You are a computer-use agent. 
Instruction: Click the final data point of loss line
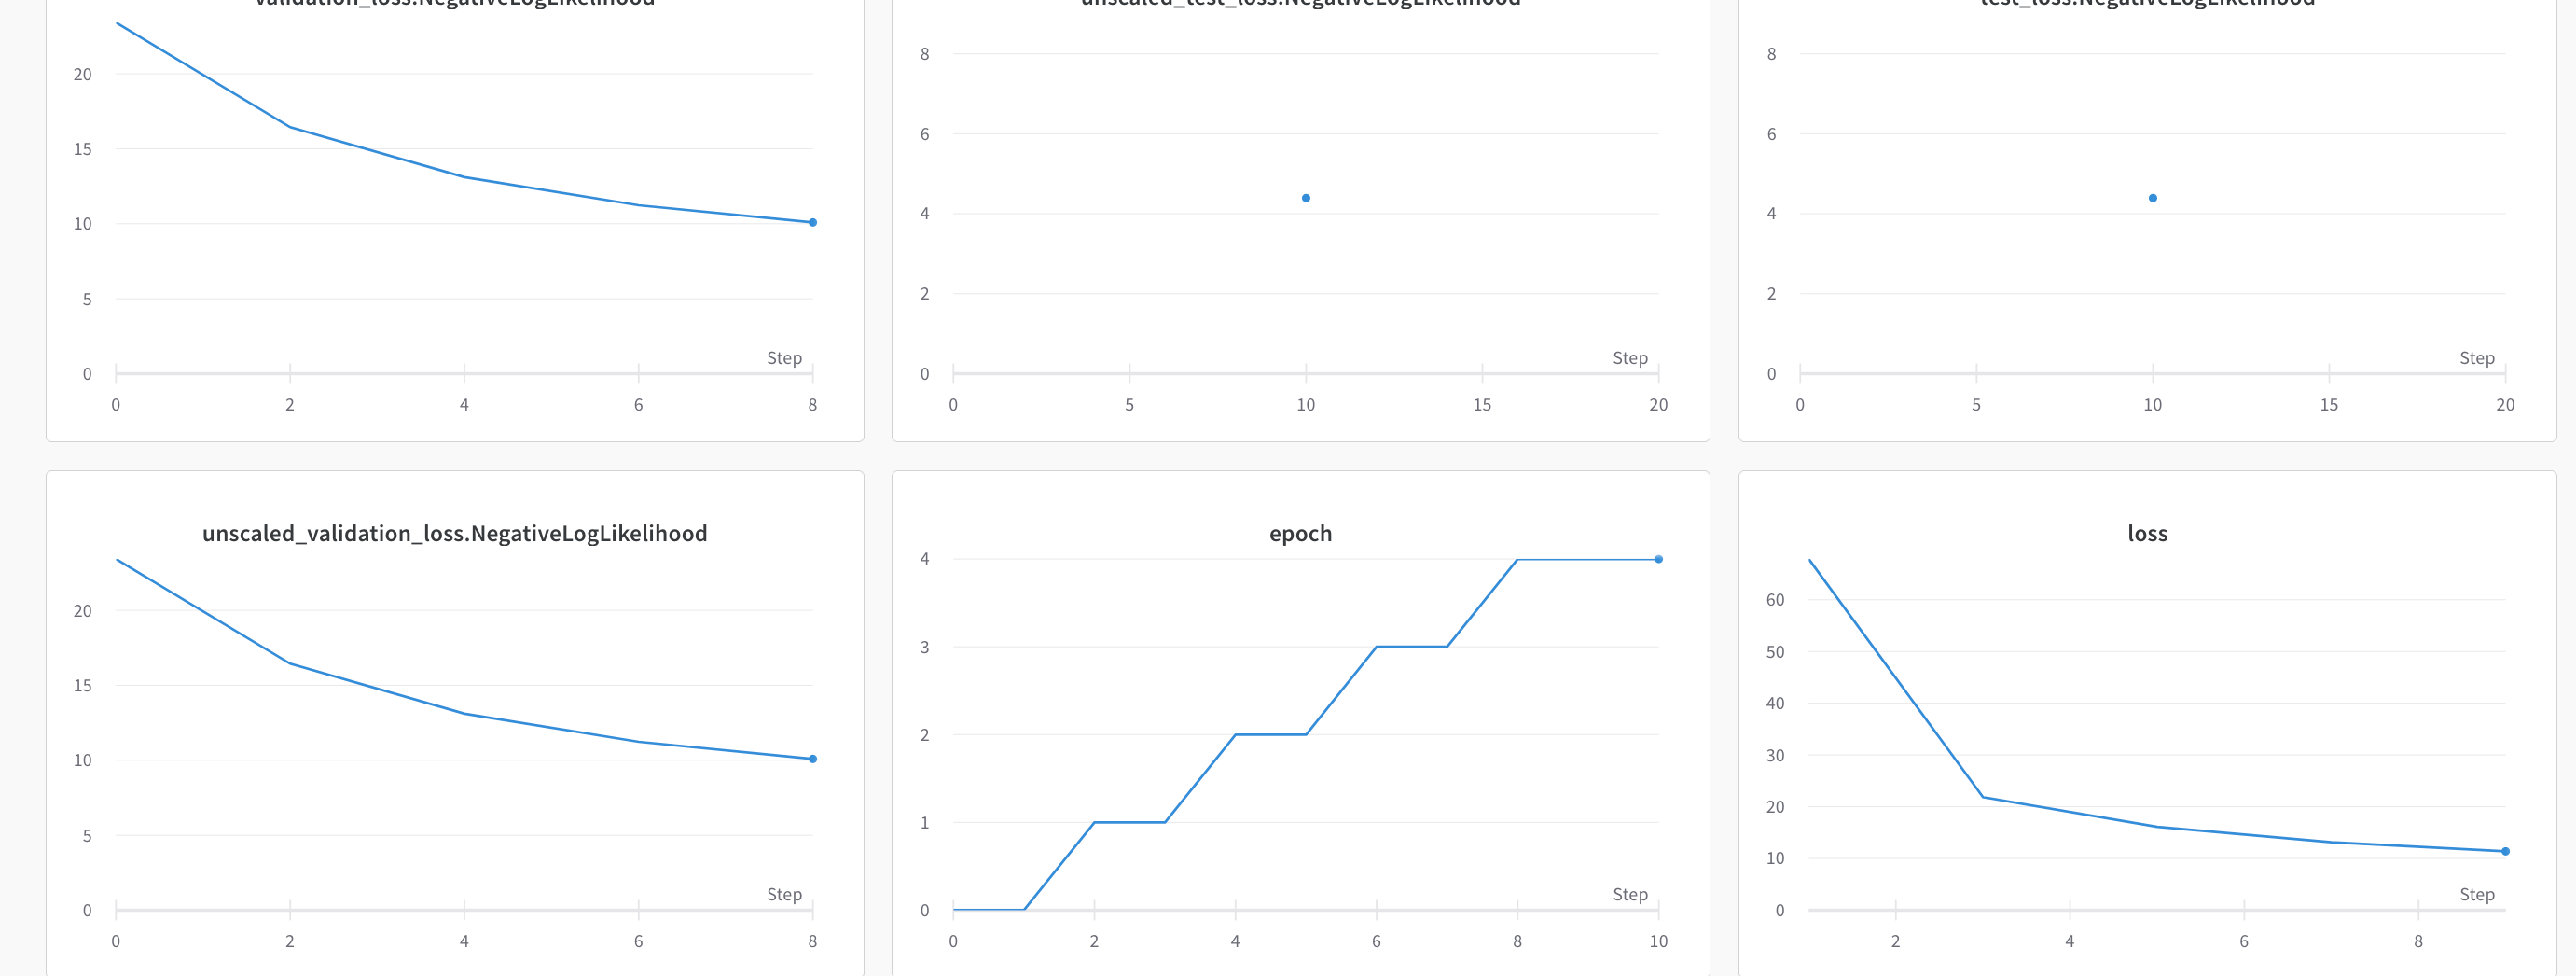(x=2505, y=851)
